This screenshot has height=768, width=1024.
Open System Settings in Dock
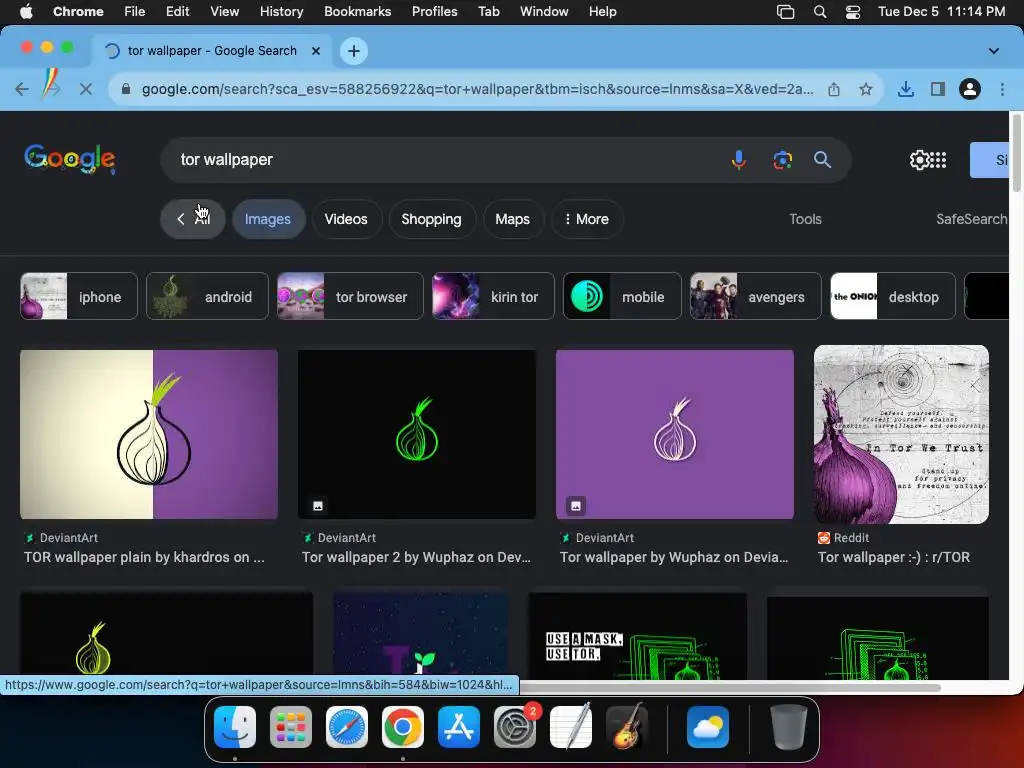[515, 727]
